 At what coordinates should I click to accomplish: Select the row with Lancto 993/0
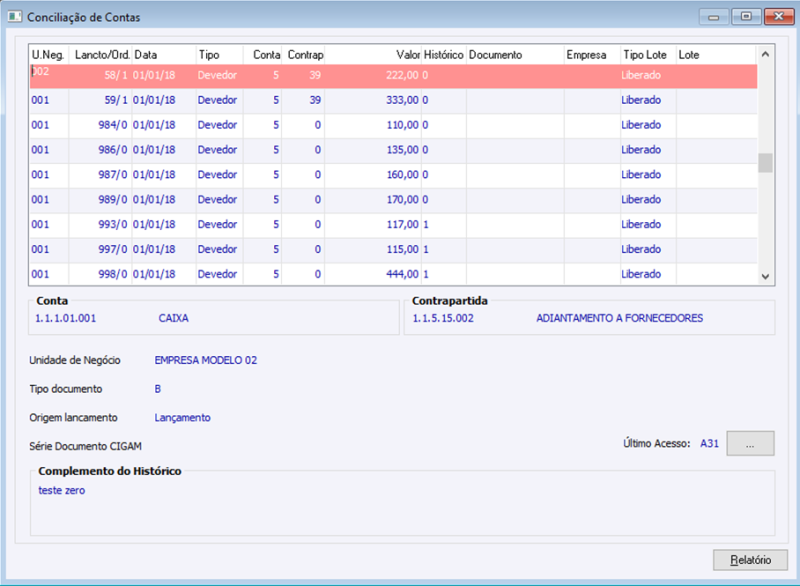393,224
